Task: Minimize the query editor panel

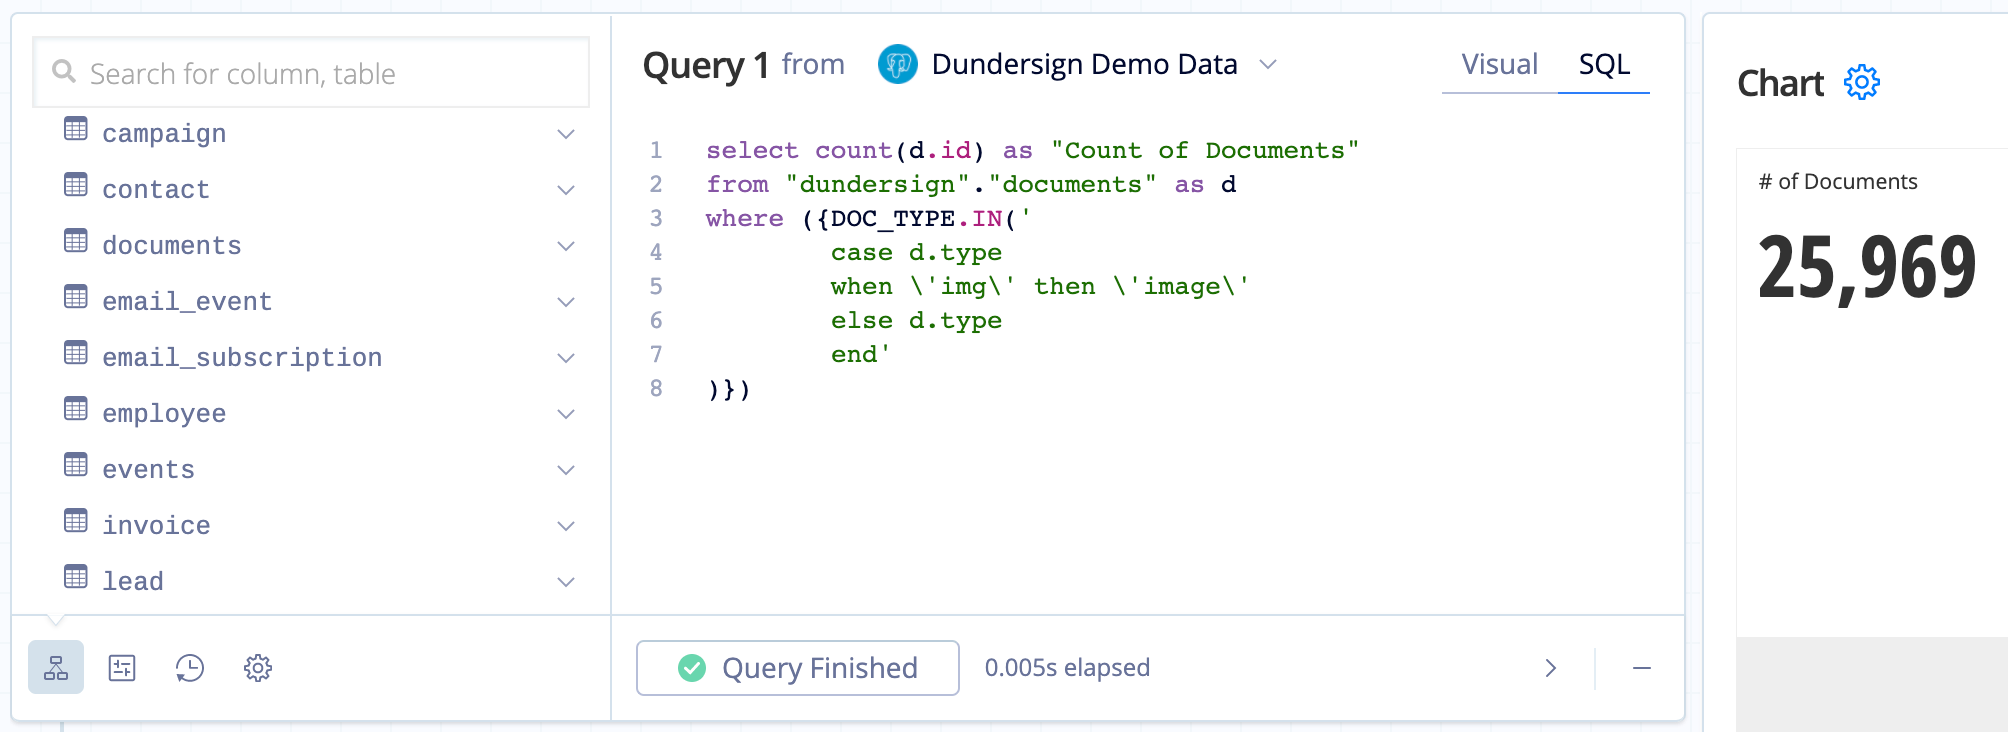Action: point(1642,668)
